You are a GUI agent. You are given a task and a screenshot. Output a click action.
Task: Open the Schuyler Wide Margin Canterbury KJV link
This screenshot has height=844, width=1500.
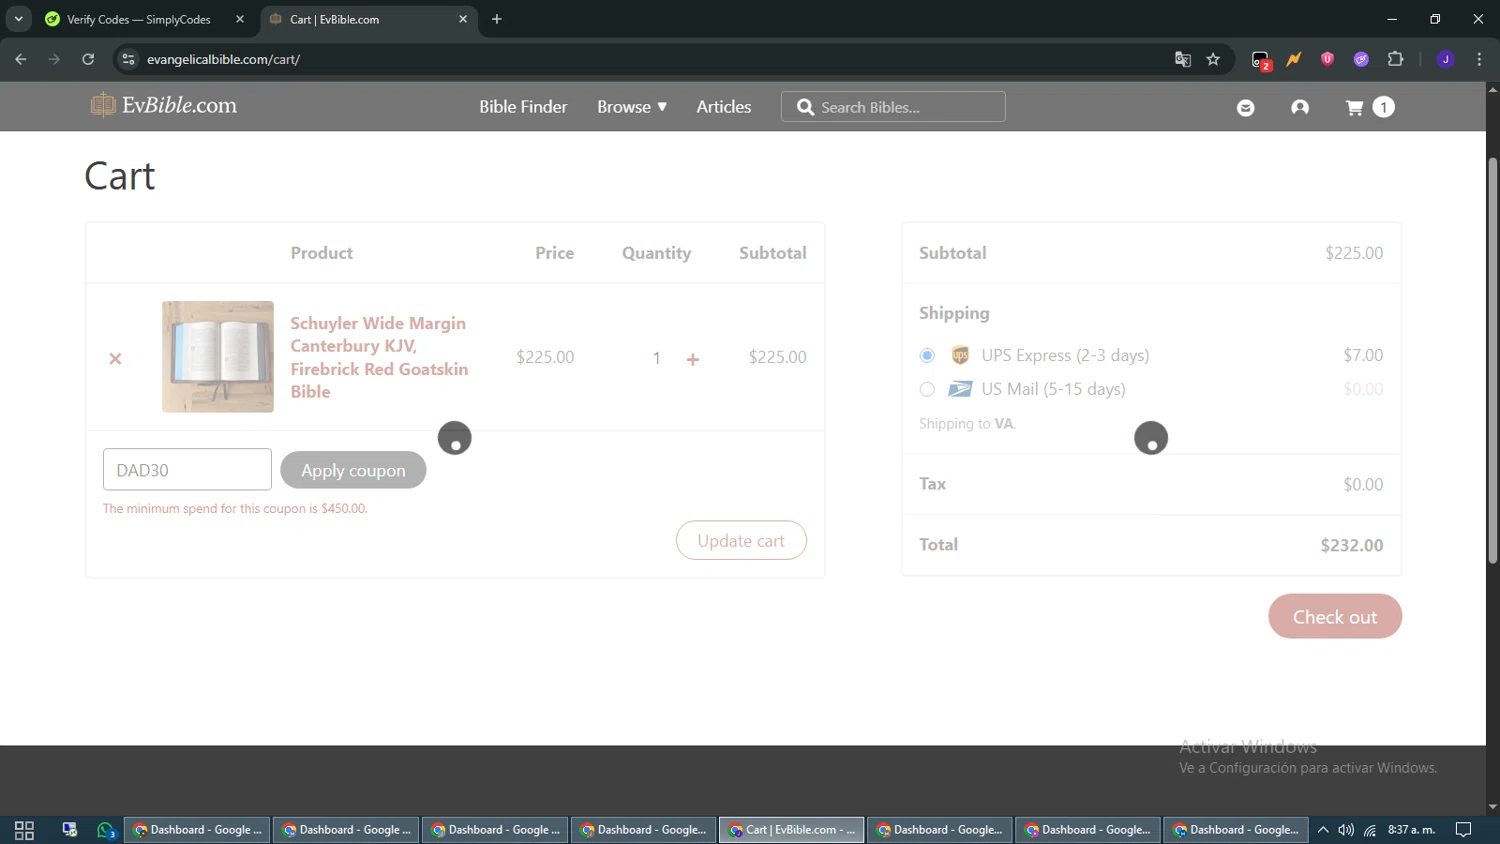(379, 357)
